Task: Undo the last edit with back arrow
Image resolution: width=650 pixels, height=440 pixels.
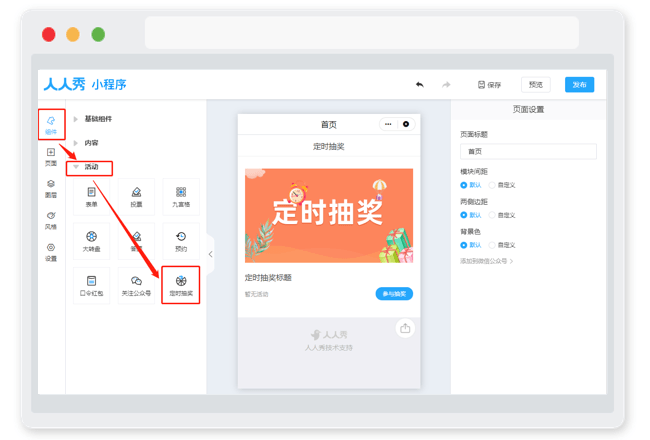Action: pos(420,85)
